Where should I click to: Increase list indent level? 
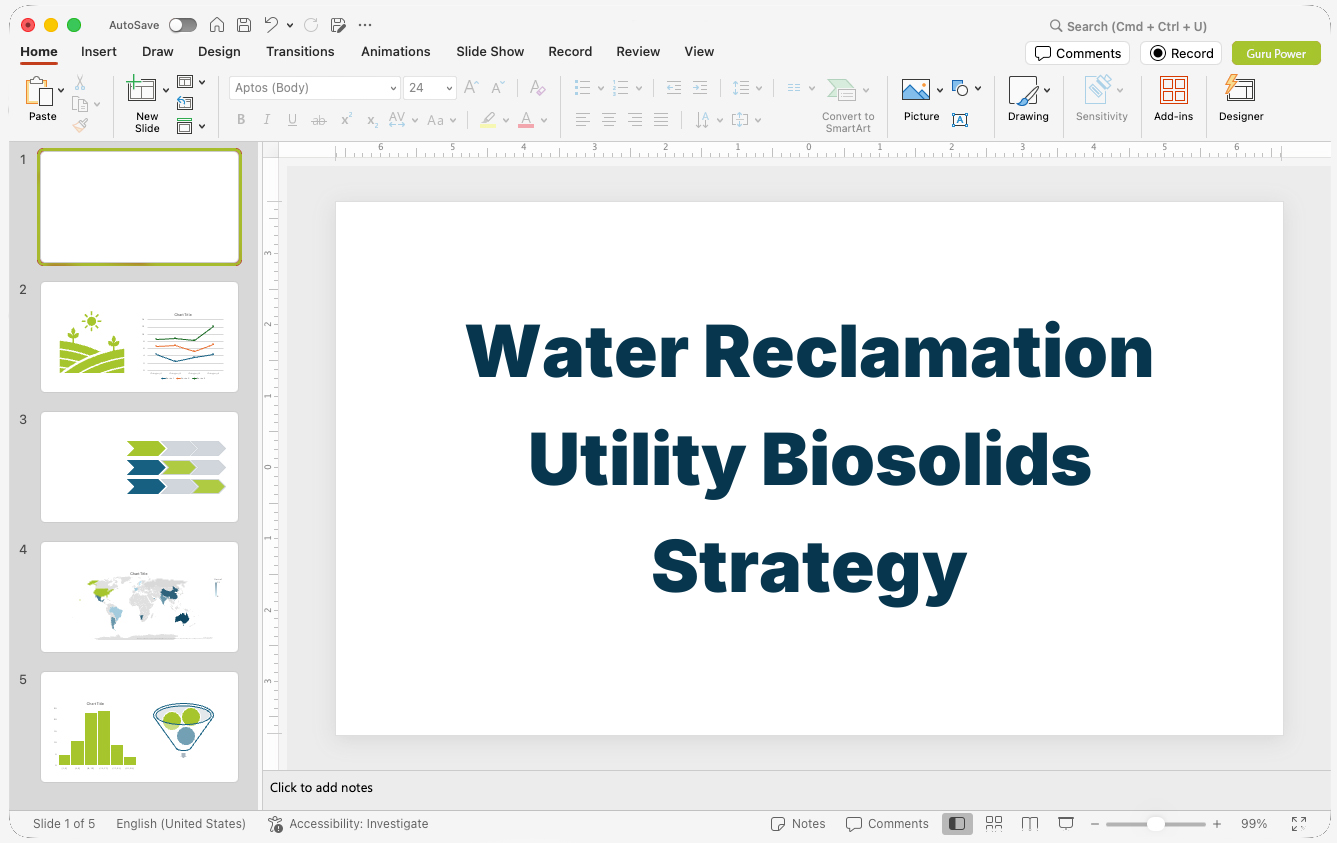click(700, 88)
